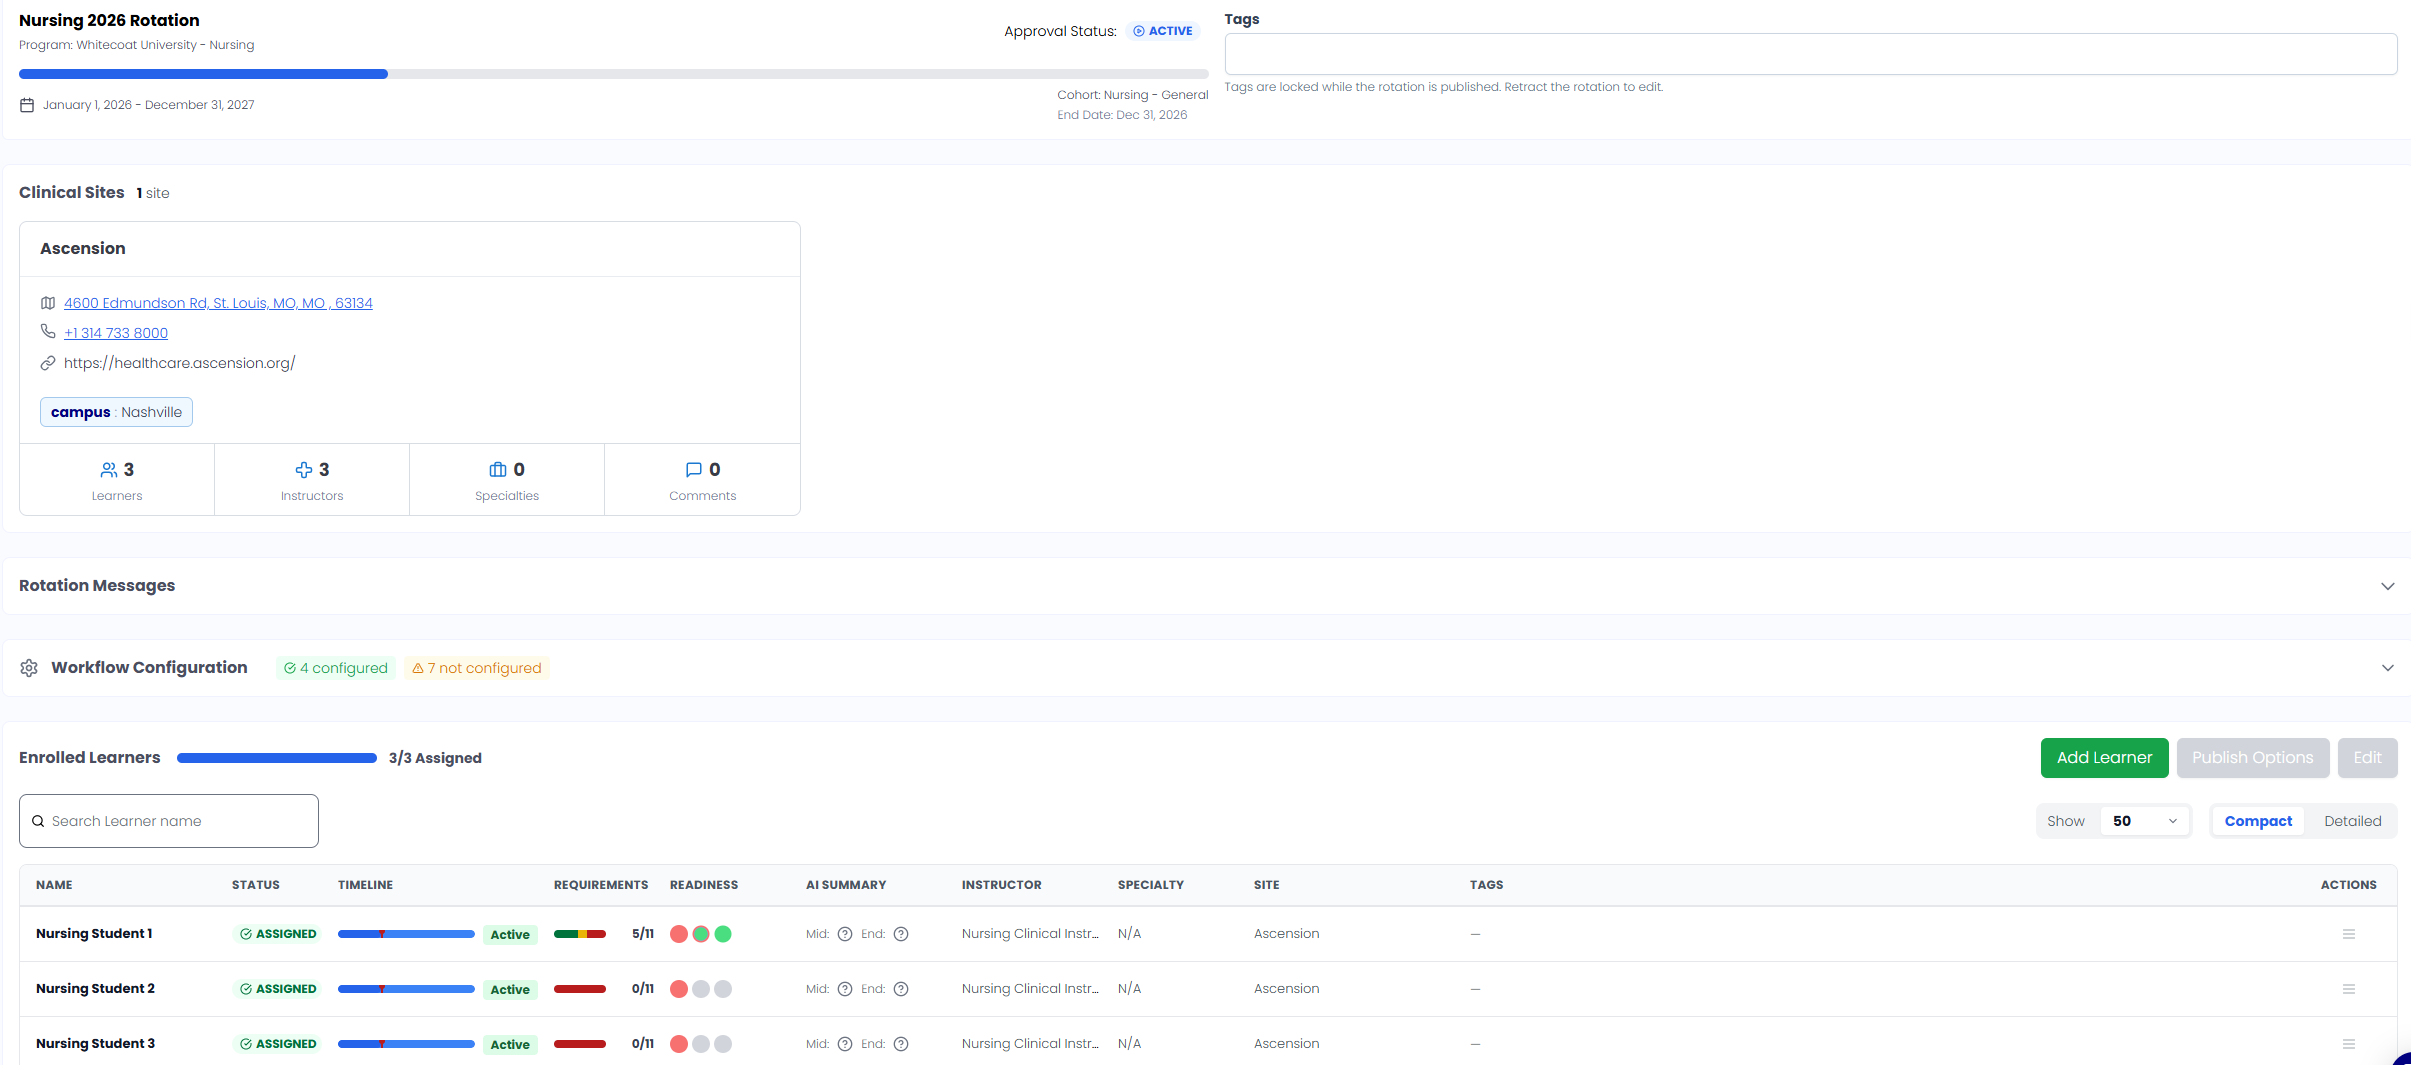Click red readiness dot for Nursing Student 3
This screenshot has width=2411, height=1065.
coord(679,1044)
